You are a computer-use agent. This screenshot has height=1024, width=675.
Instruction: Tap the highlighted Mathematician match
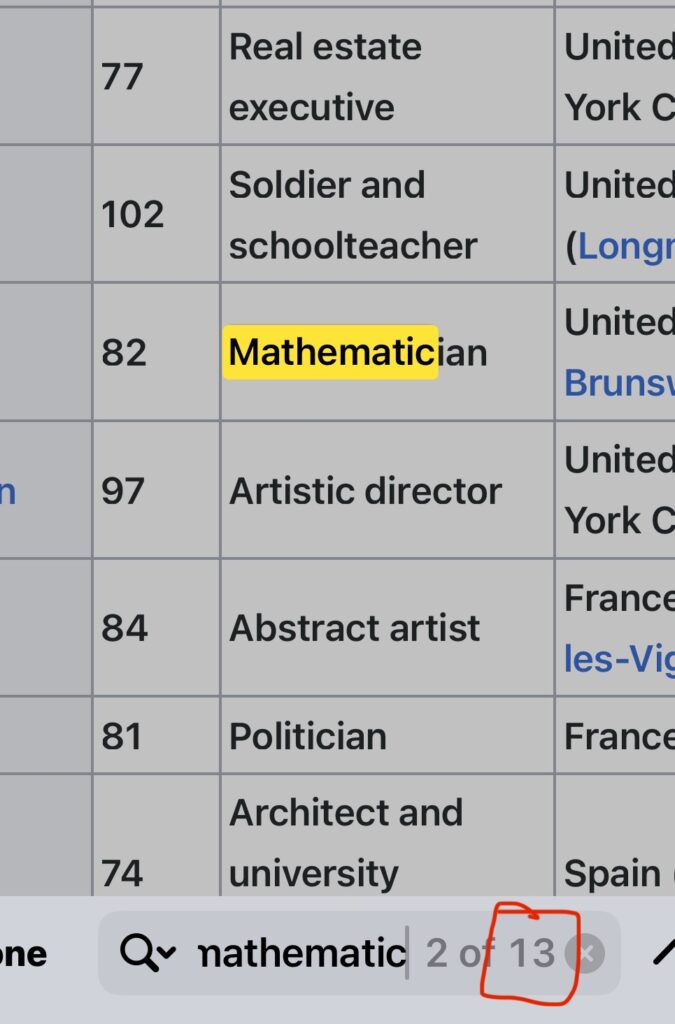pyautogui.click(x=330, y=352)
